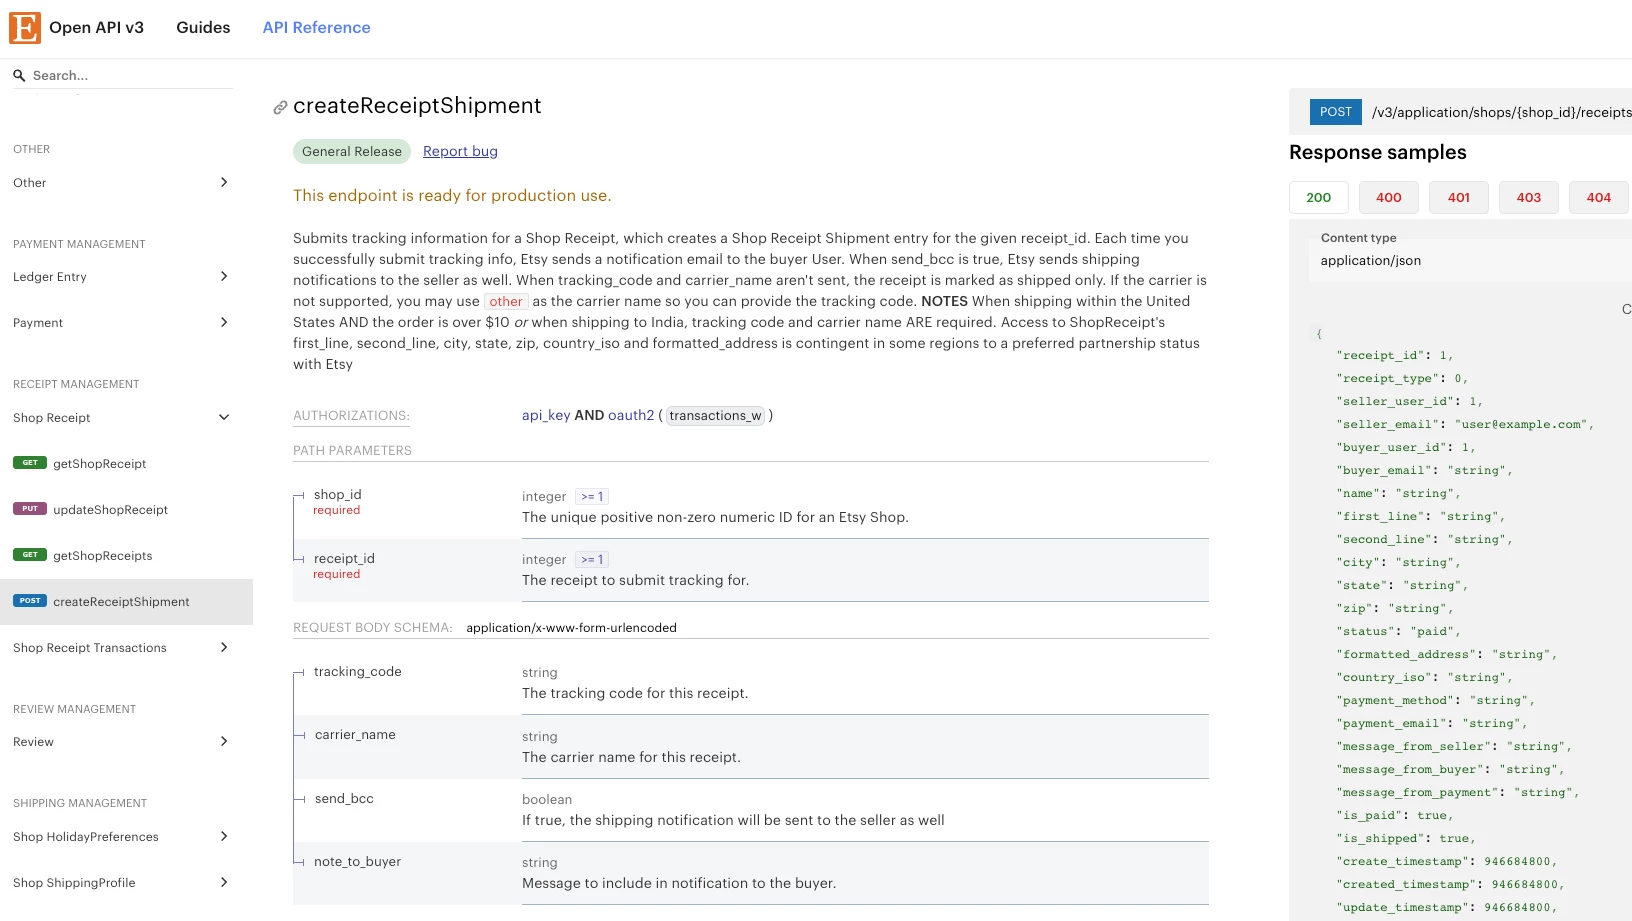Viewport: 1632px width, 921px height.
Task: Click the GET badge for getShopReceipts
Action: [30, 555]
